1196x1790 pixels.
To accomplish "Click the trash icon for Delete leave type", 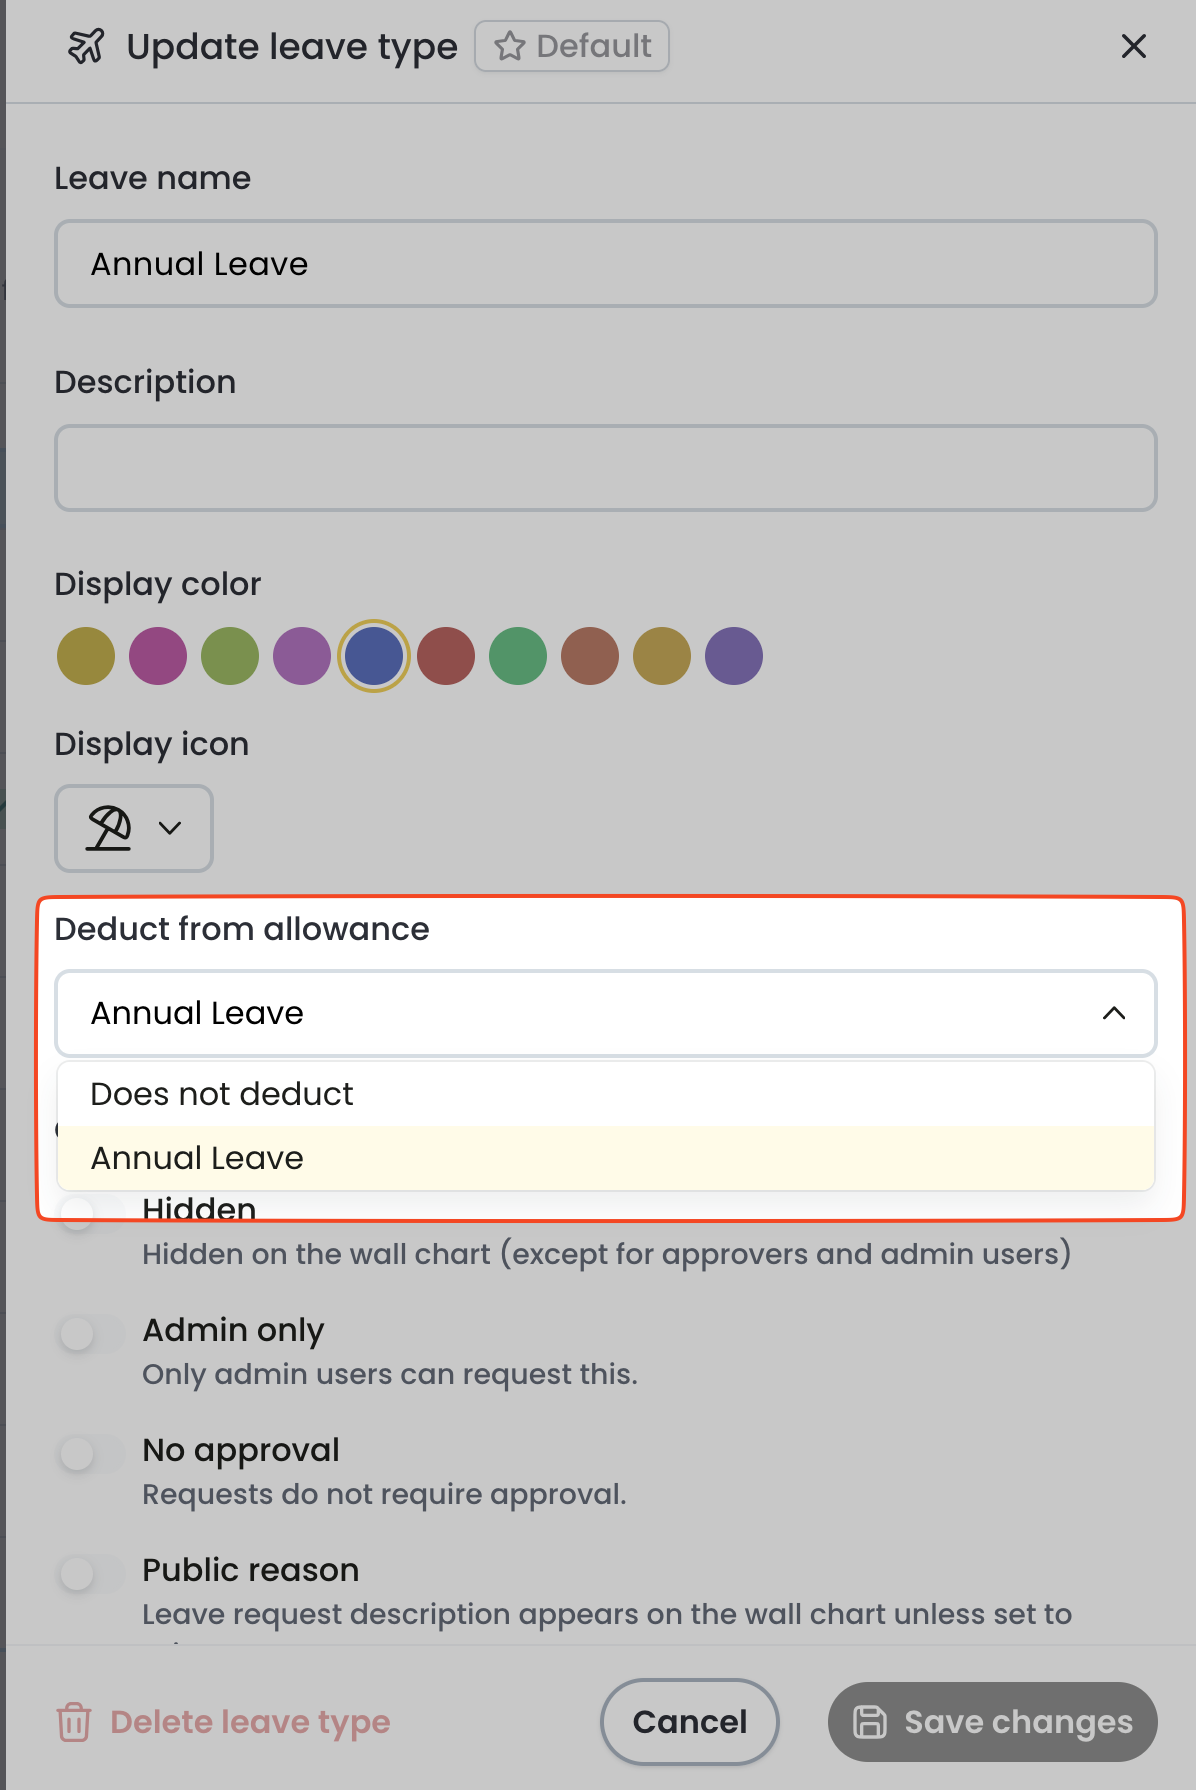I will [x=74, y=1722].
